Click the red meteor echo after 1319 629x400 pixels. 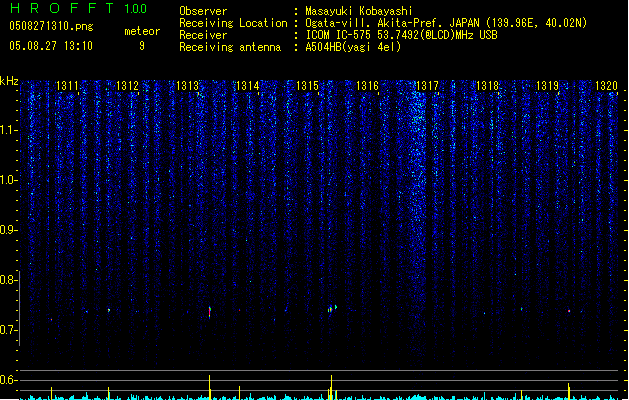coord(569,311)
